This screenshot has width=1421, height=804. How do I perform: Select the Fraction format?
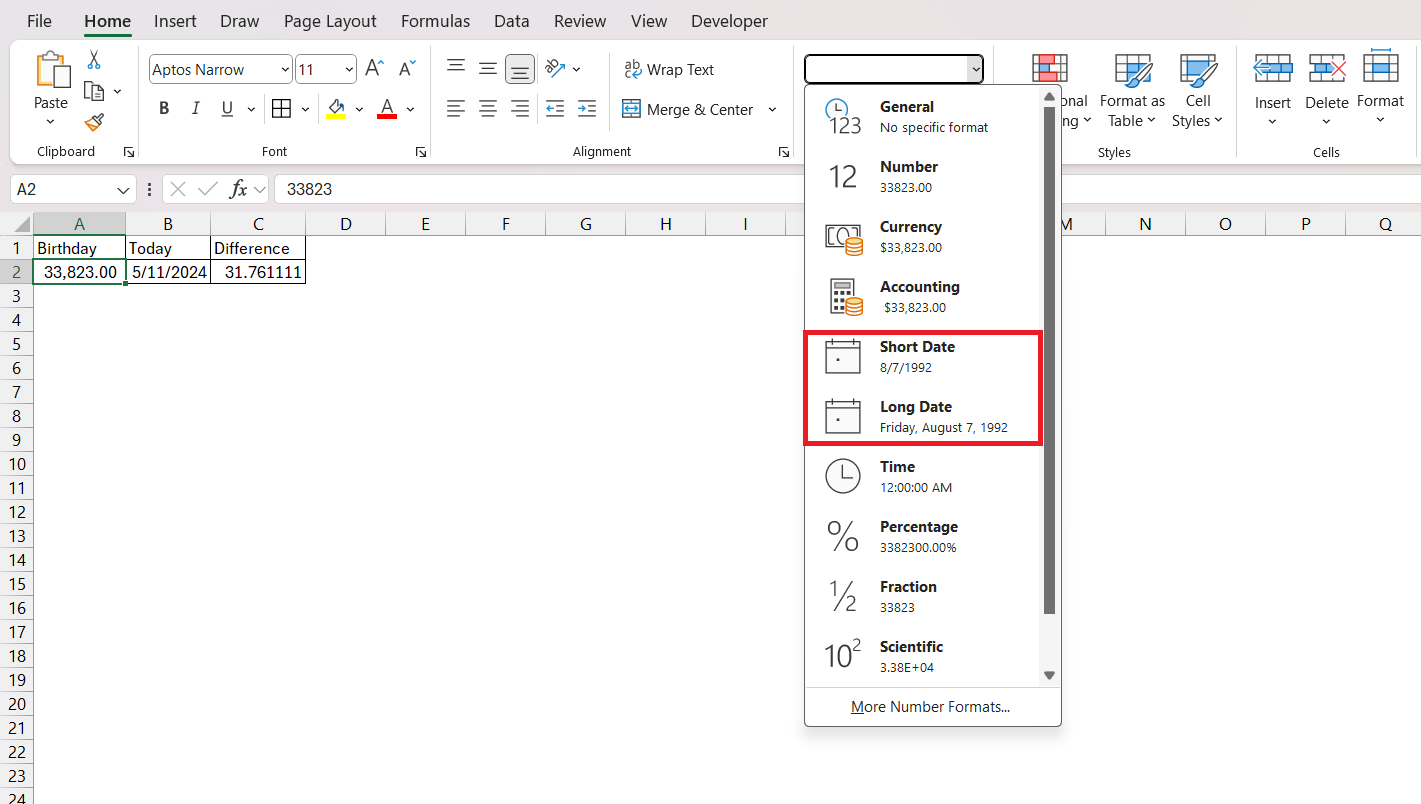tap(922, 597)
